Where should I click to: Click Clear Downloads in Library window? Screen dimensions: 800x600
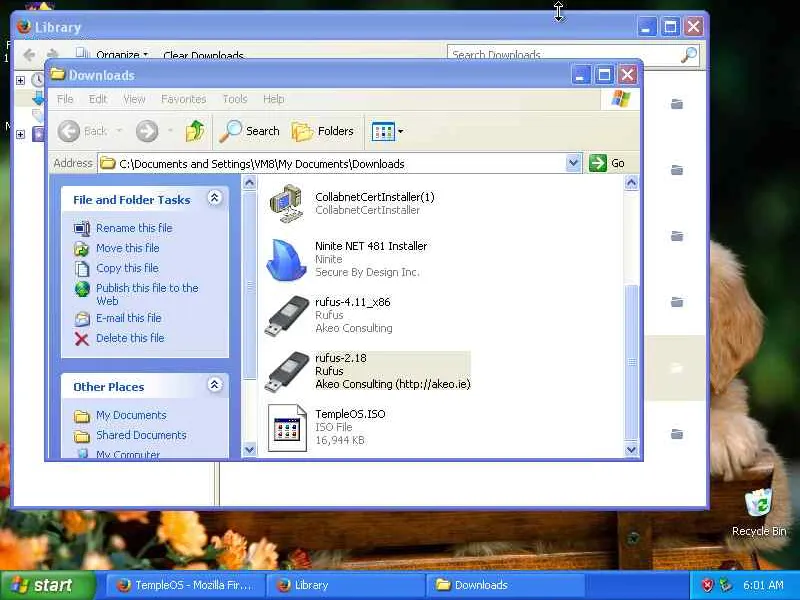[203, 55]
